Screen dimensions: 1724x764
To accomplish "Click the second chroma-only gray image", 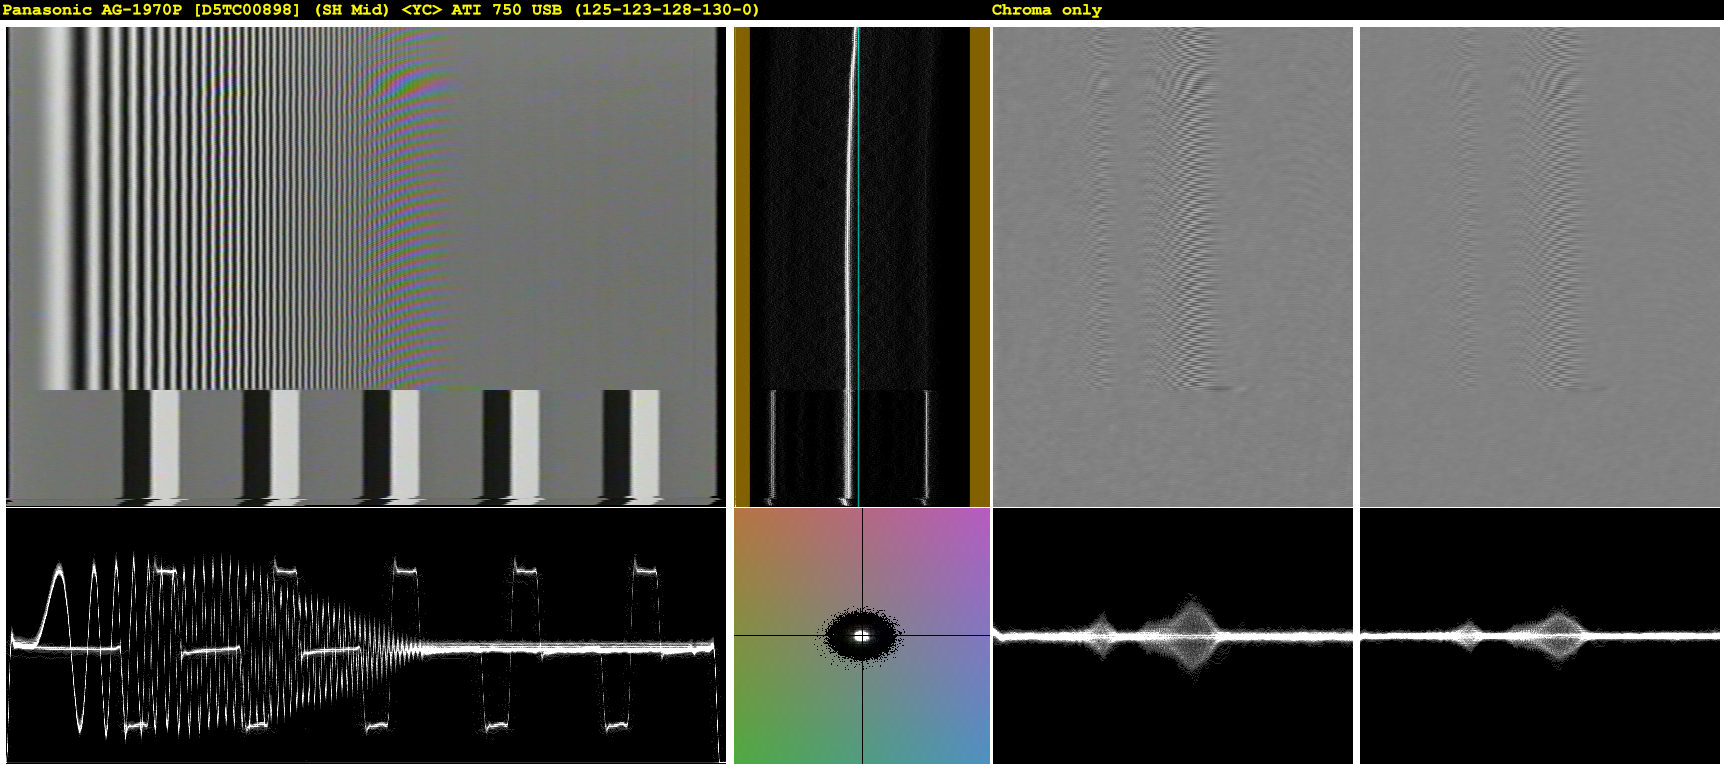I will (x=1540, y=266).
